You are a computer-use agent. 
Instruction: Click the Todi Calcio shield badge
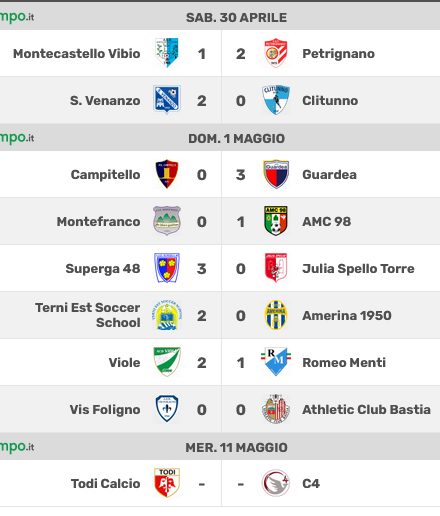(167, 483)
